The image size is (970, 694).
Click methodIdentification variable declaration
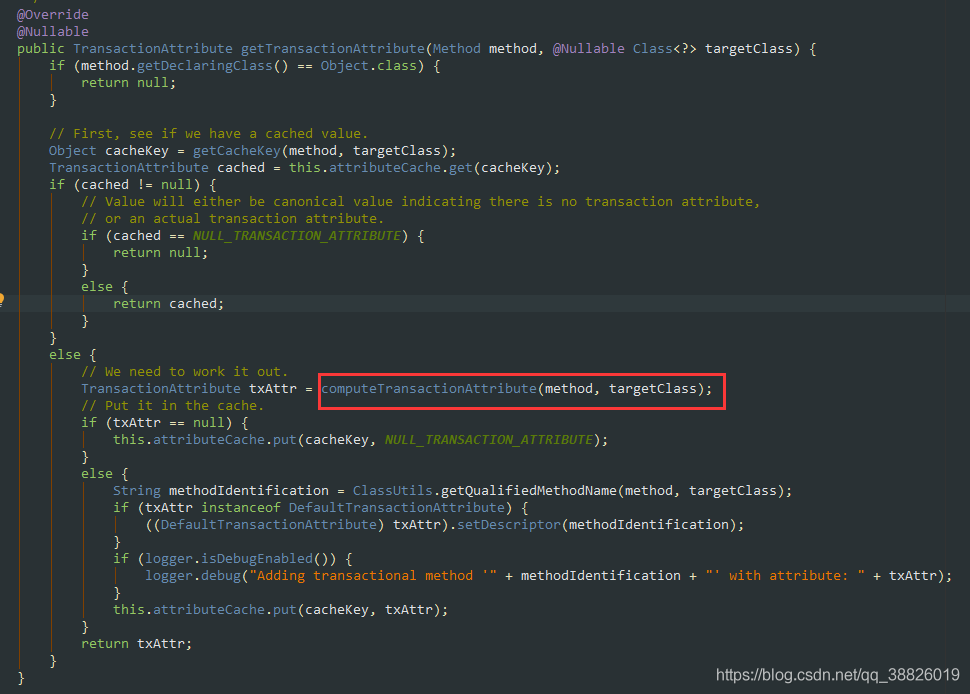coord(249,491)
